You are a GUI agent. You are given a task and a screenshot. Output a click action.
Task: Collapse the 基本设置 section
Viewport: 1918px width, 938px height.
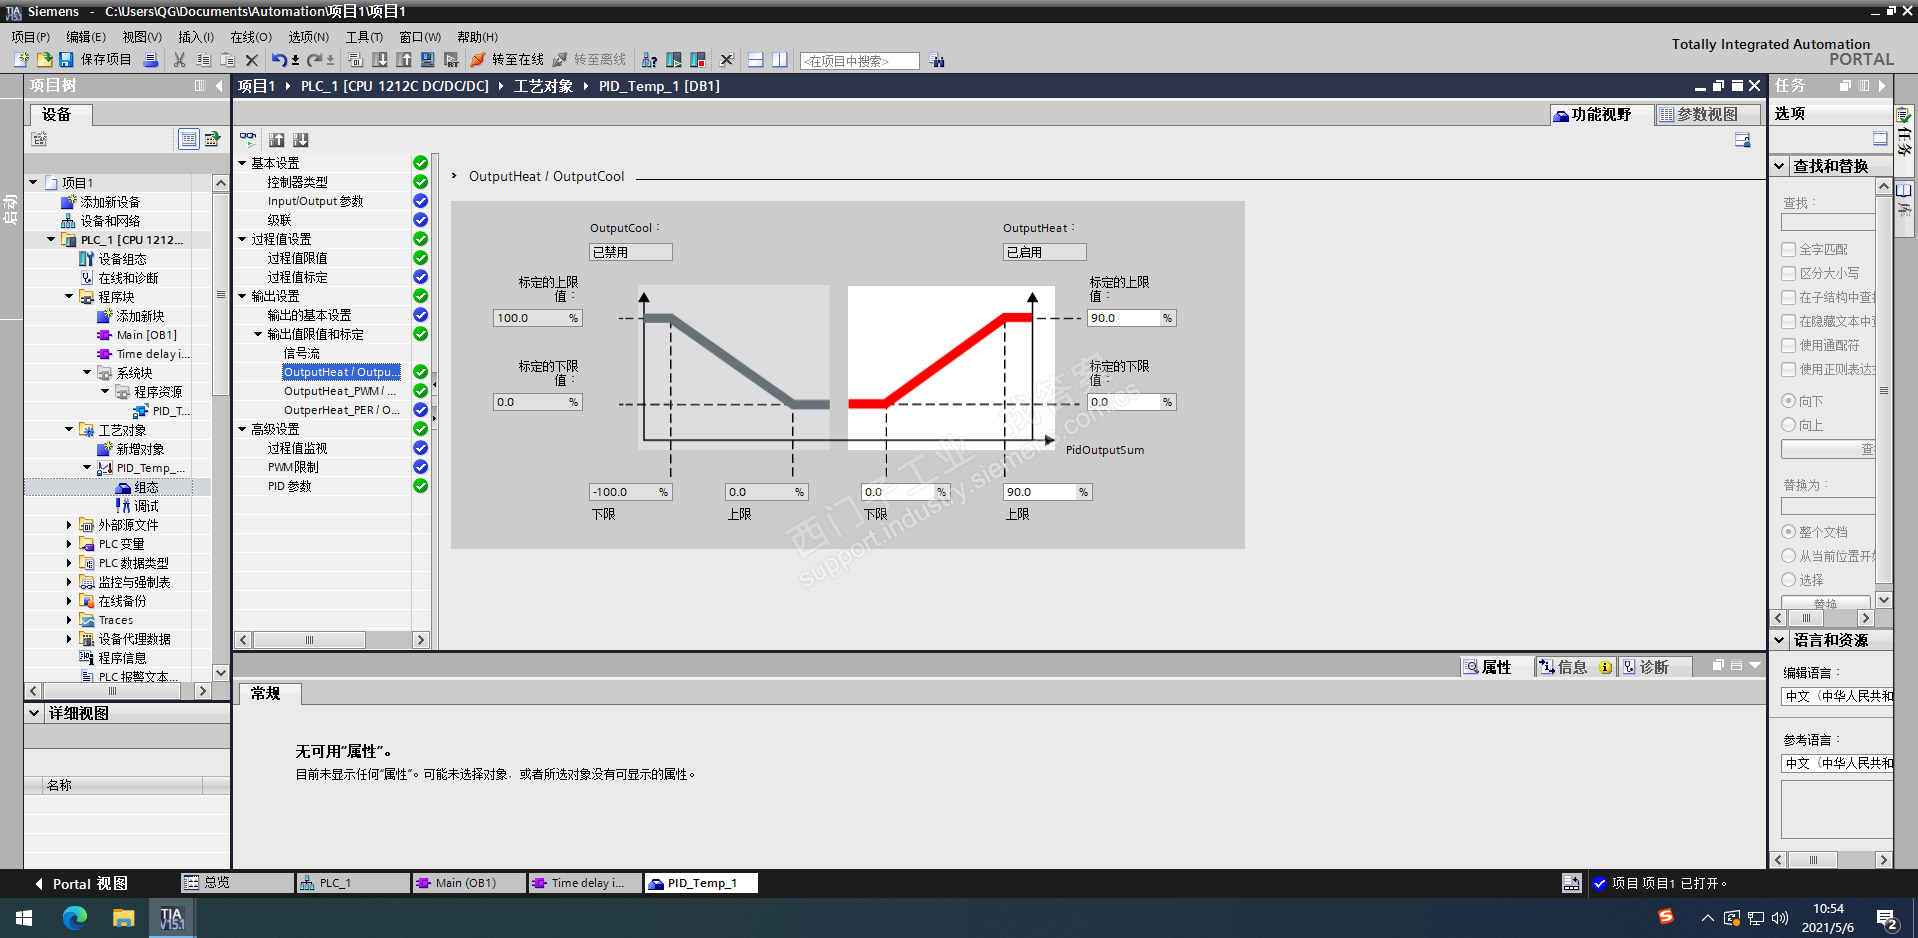242,163
